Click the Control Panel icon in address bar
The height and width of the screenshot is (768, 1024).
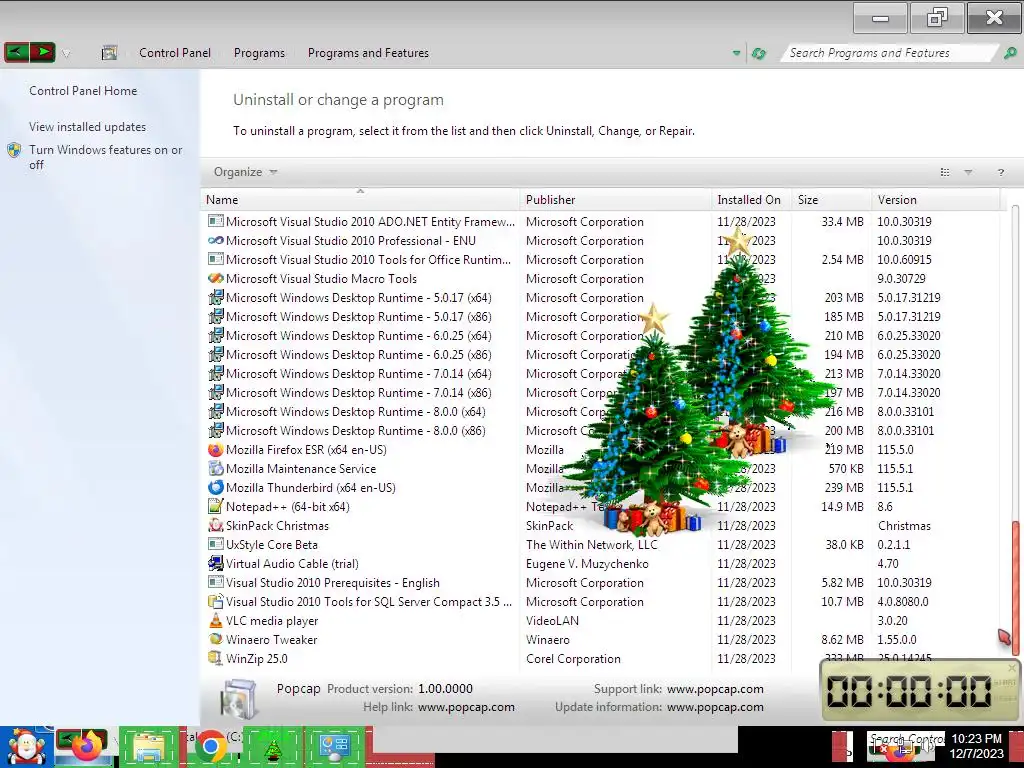[109, 53]
